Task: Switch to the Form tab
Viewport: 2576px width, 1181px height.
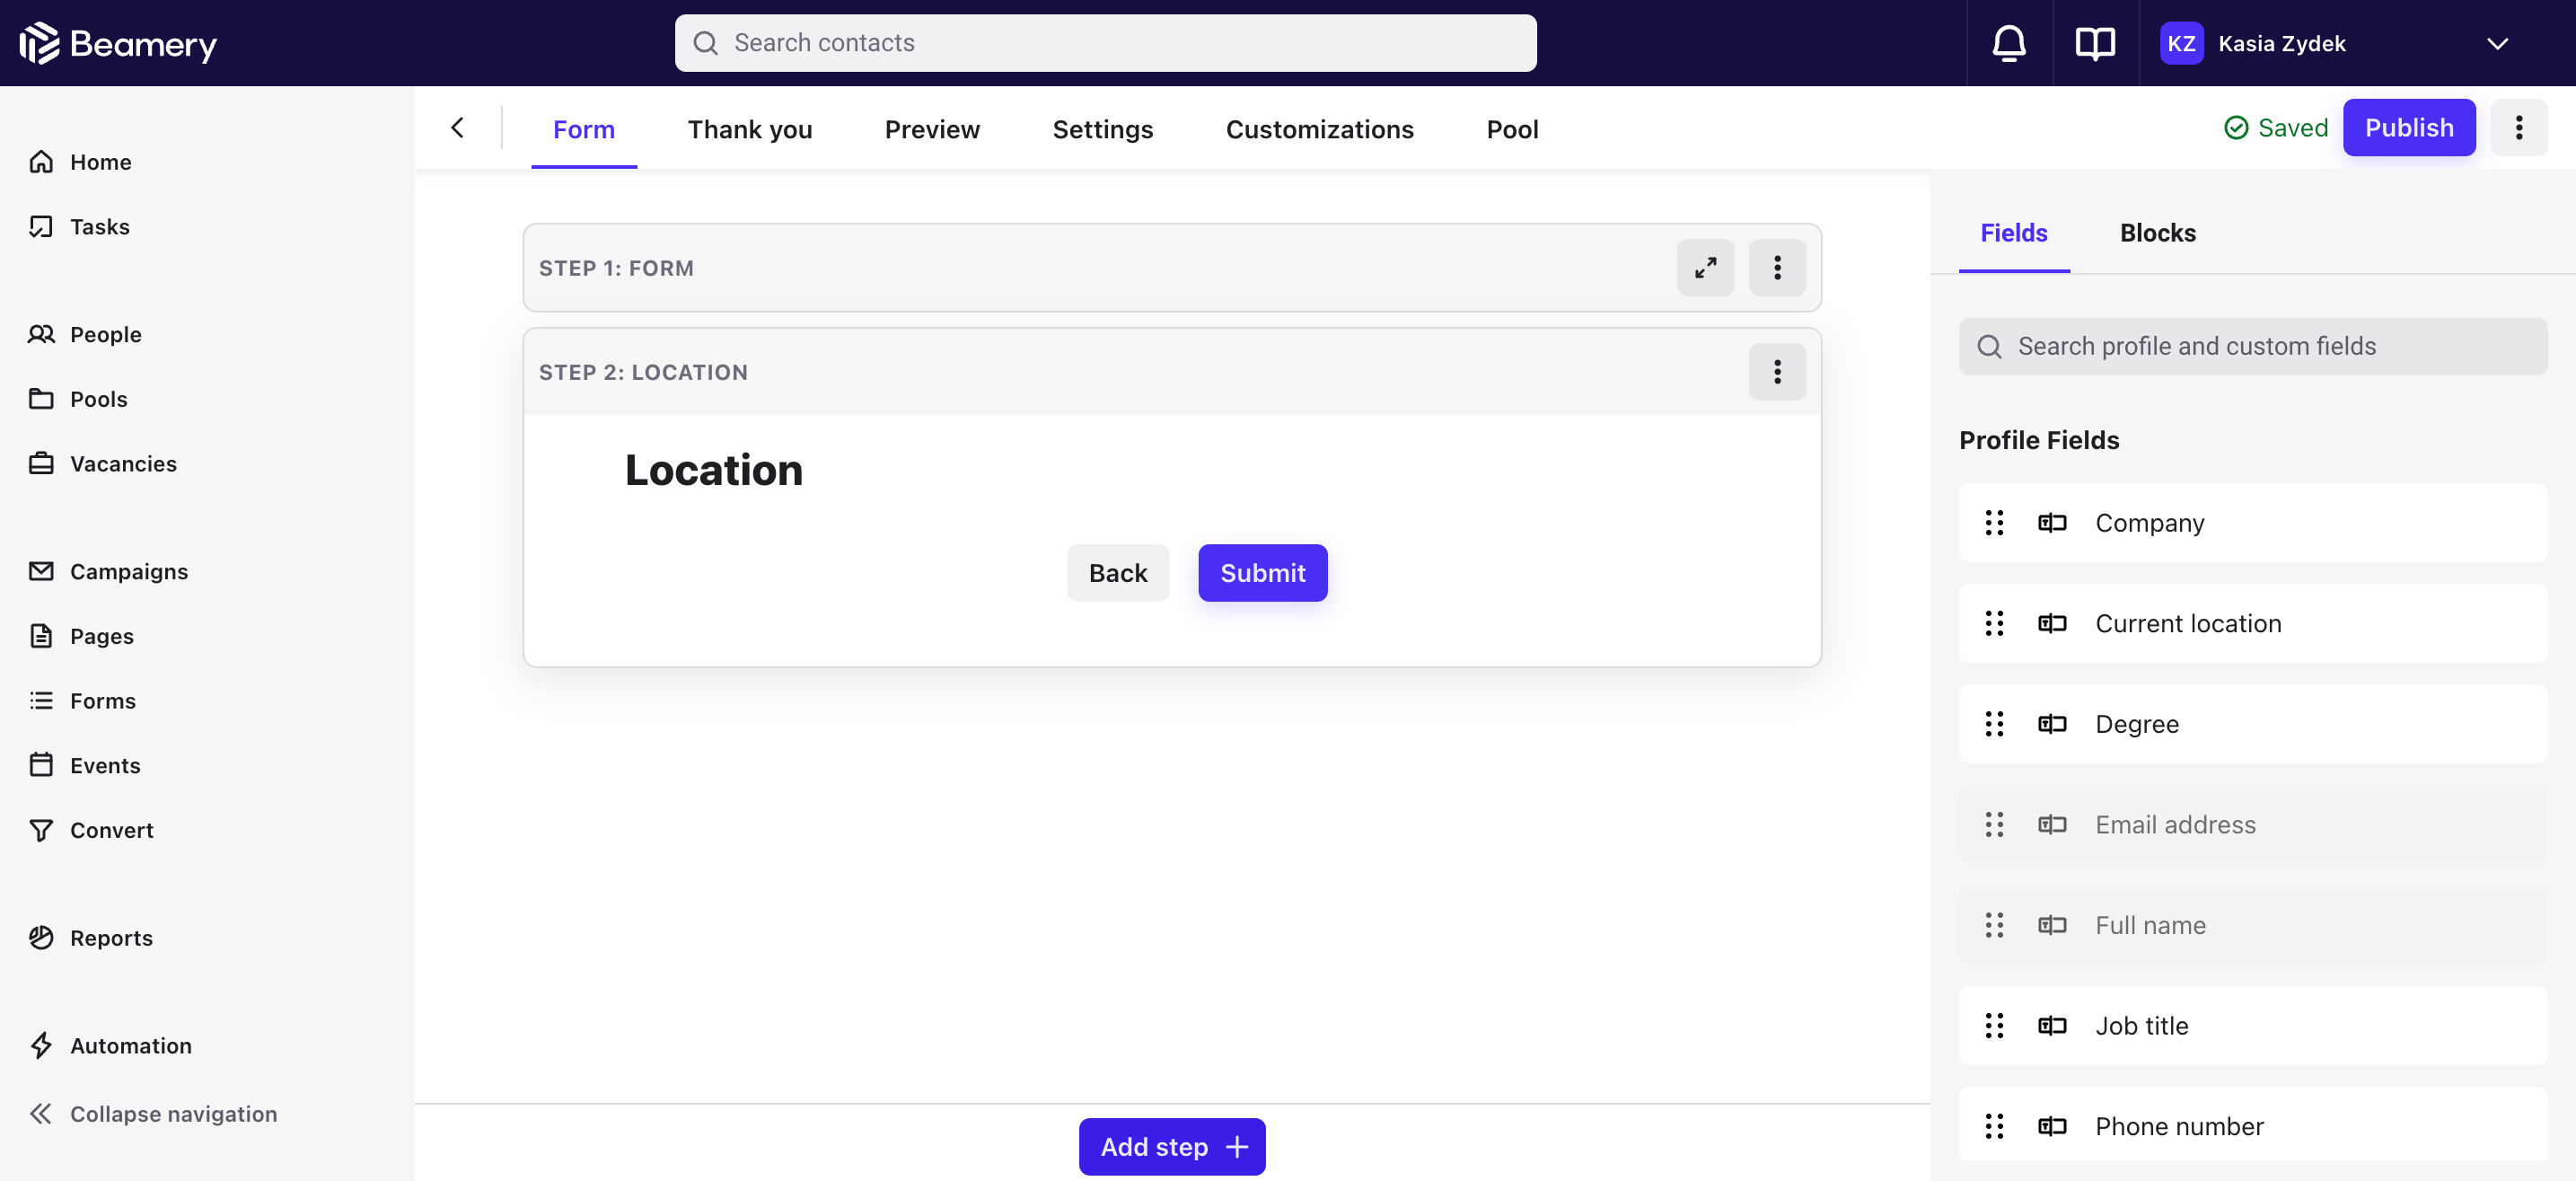Action: [x=584, y=129]
